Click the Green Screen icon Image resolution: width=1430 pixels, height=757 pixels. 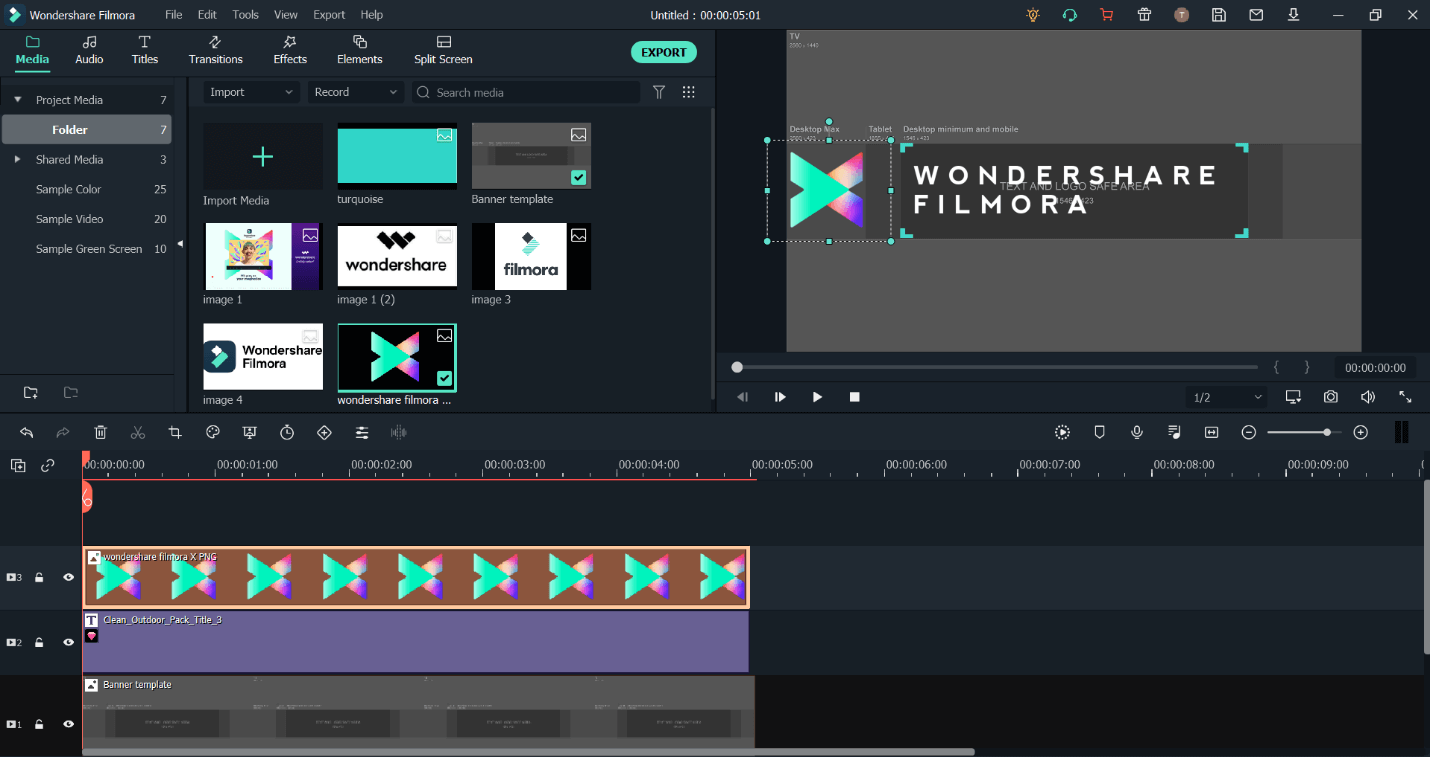click(250, 432)
